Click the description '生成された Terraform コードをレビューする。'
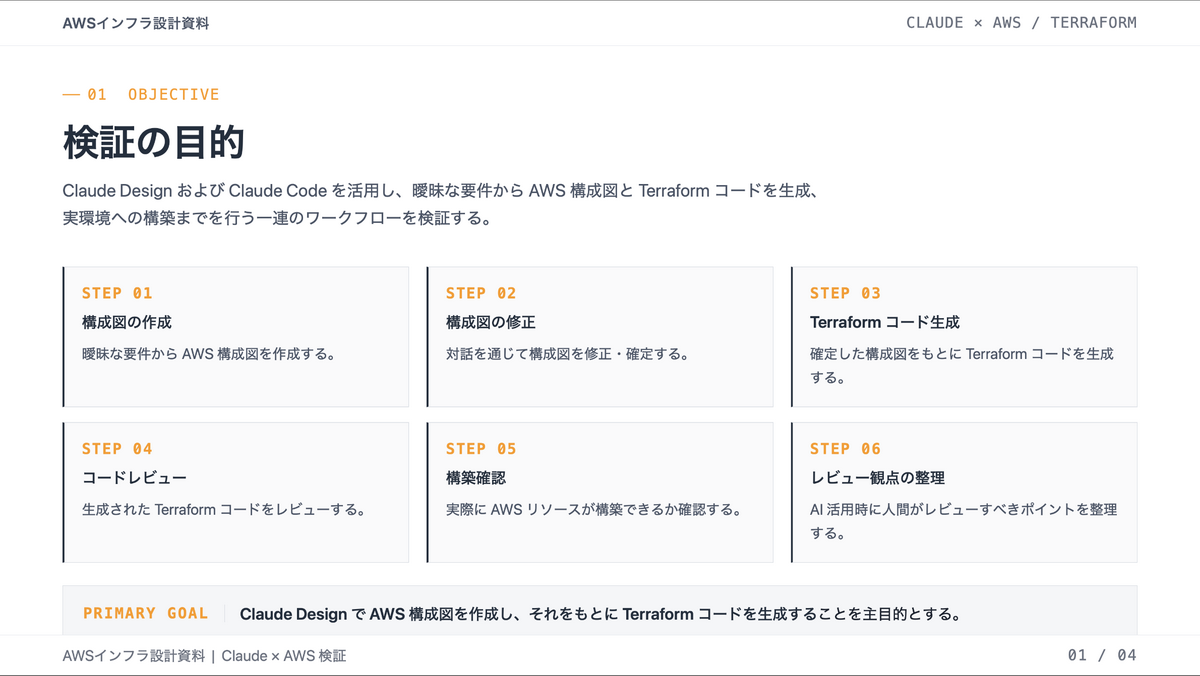Image resolution: width=1200 pixels, height=676 pixels. (223, 509)
